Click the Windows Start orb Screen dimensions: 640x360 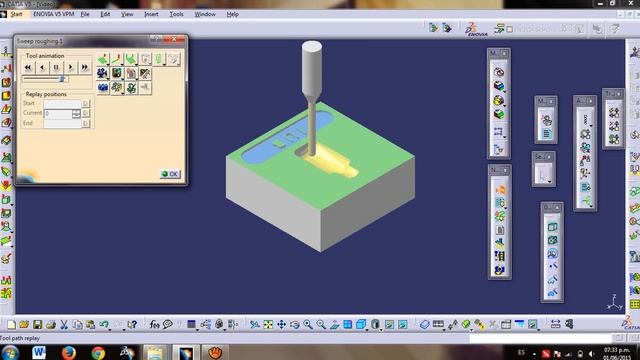click(10, 352)
